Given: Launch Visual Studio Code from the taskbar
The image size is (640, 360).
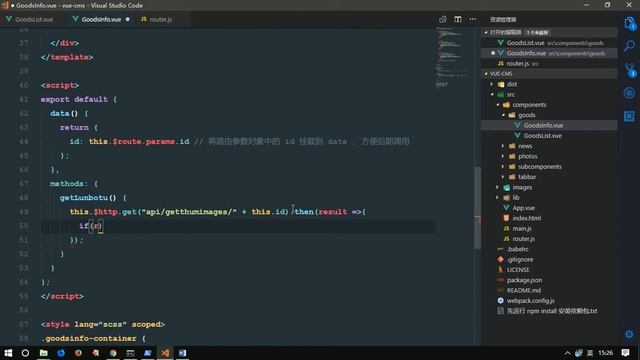Looking at the screenshot, I should (165, 353).
